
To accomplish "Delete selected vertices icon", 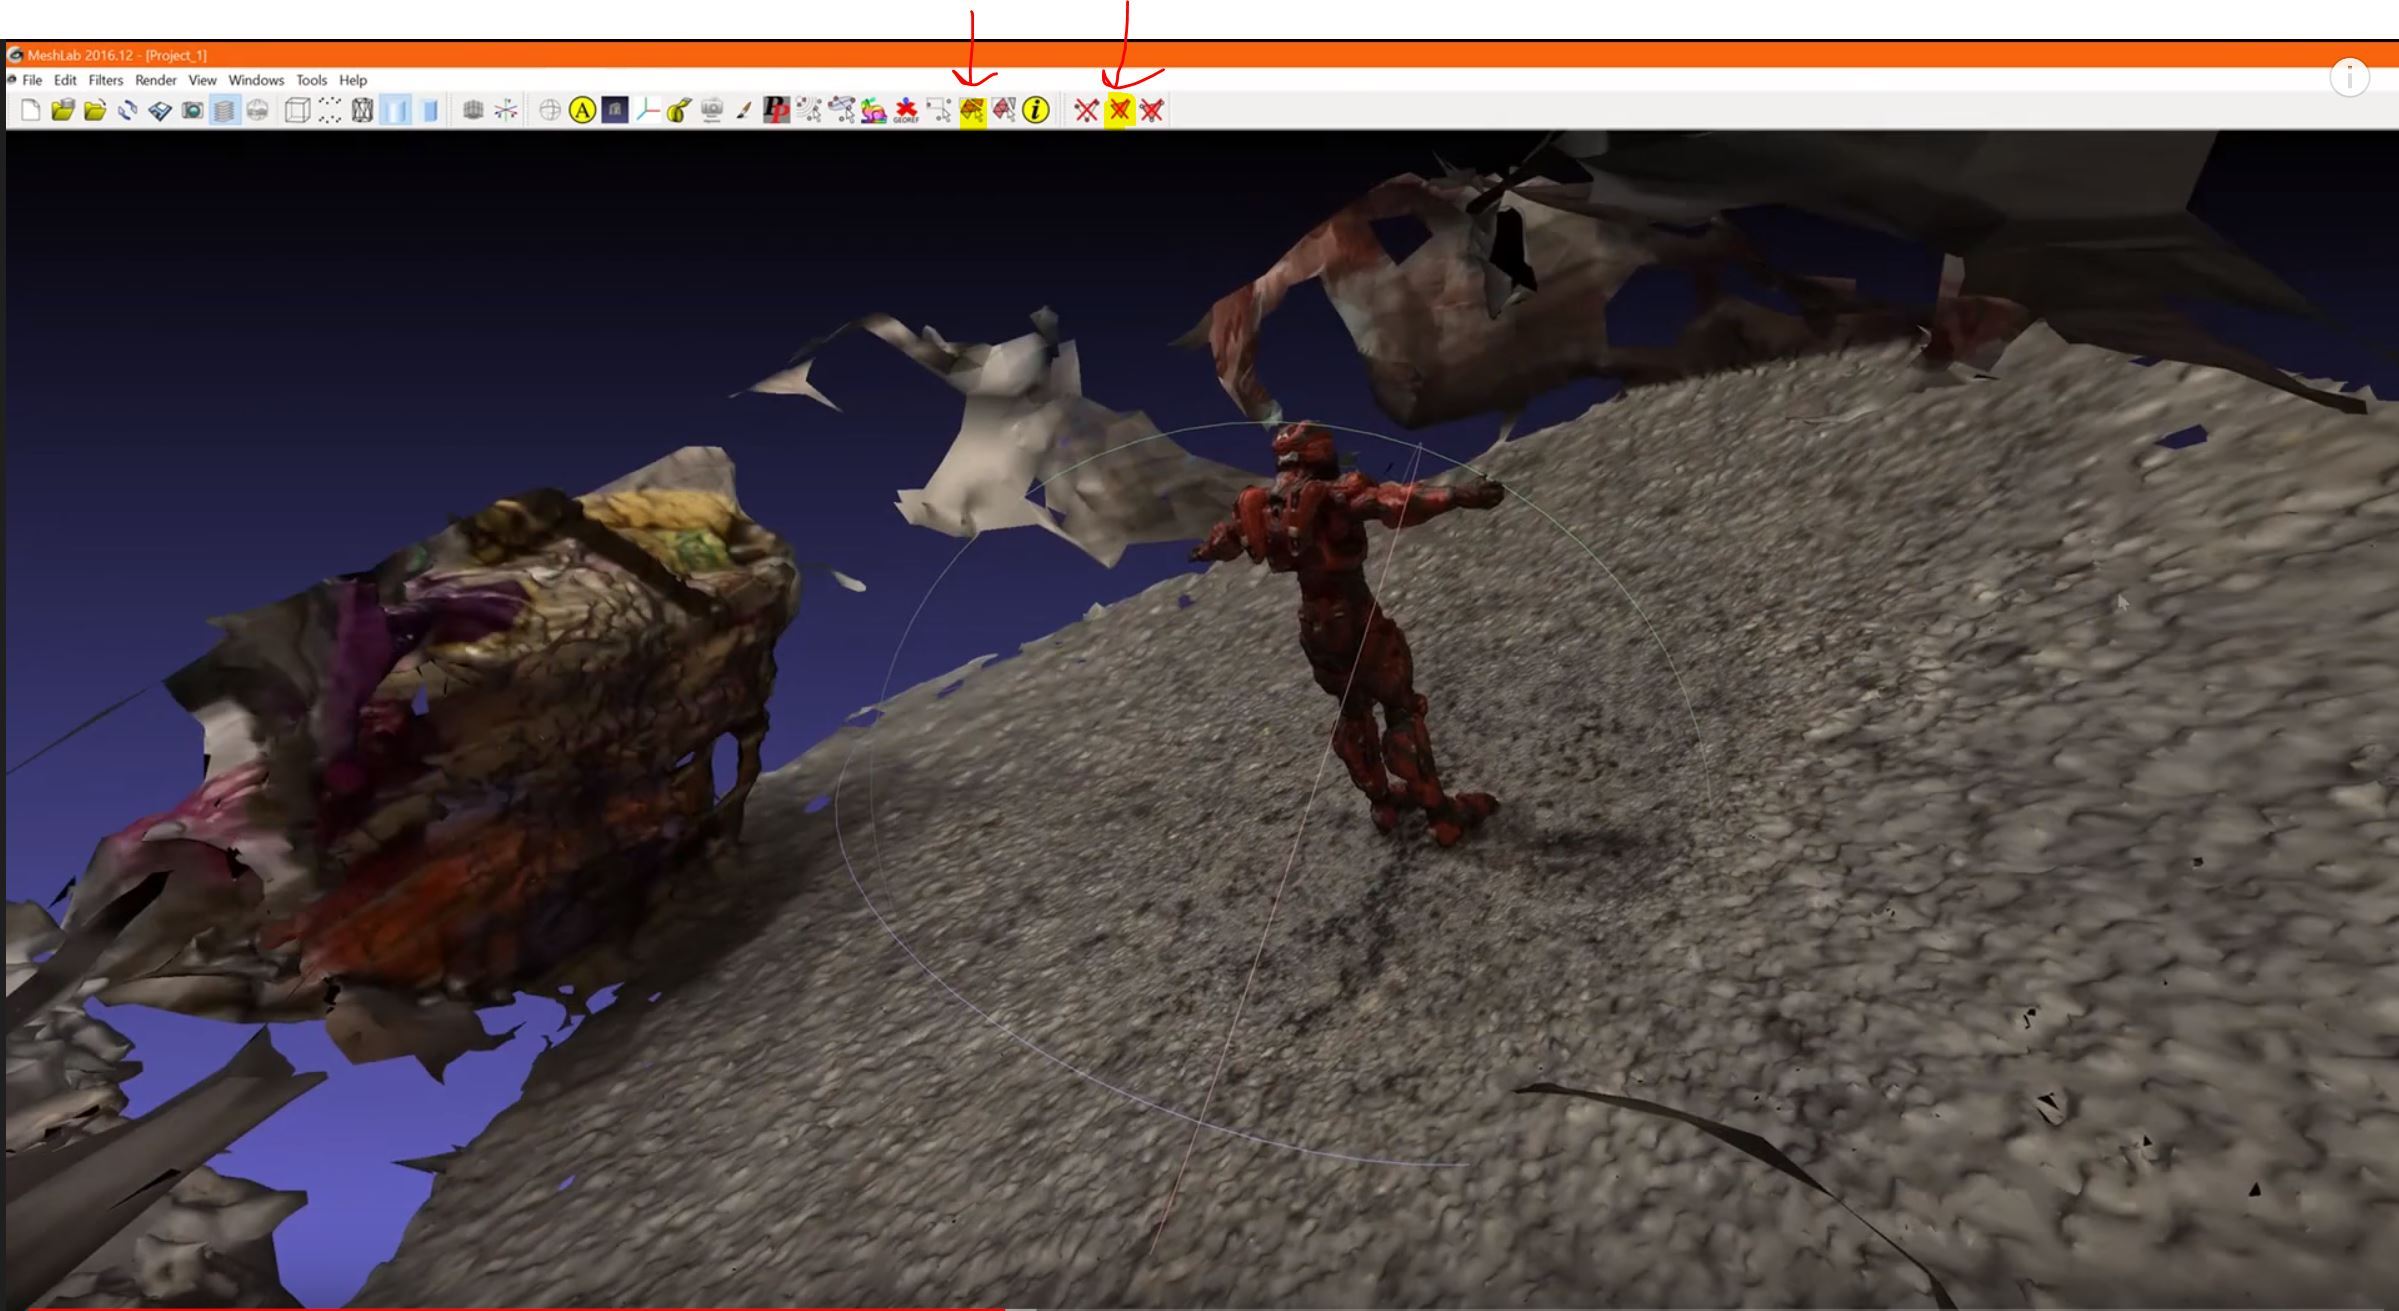I will 1087,110.
